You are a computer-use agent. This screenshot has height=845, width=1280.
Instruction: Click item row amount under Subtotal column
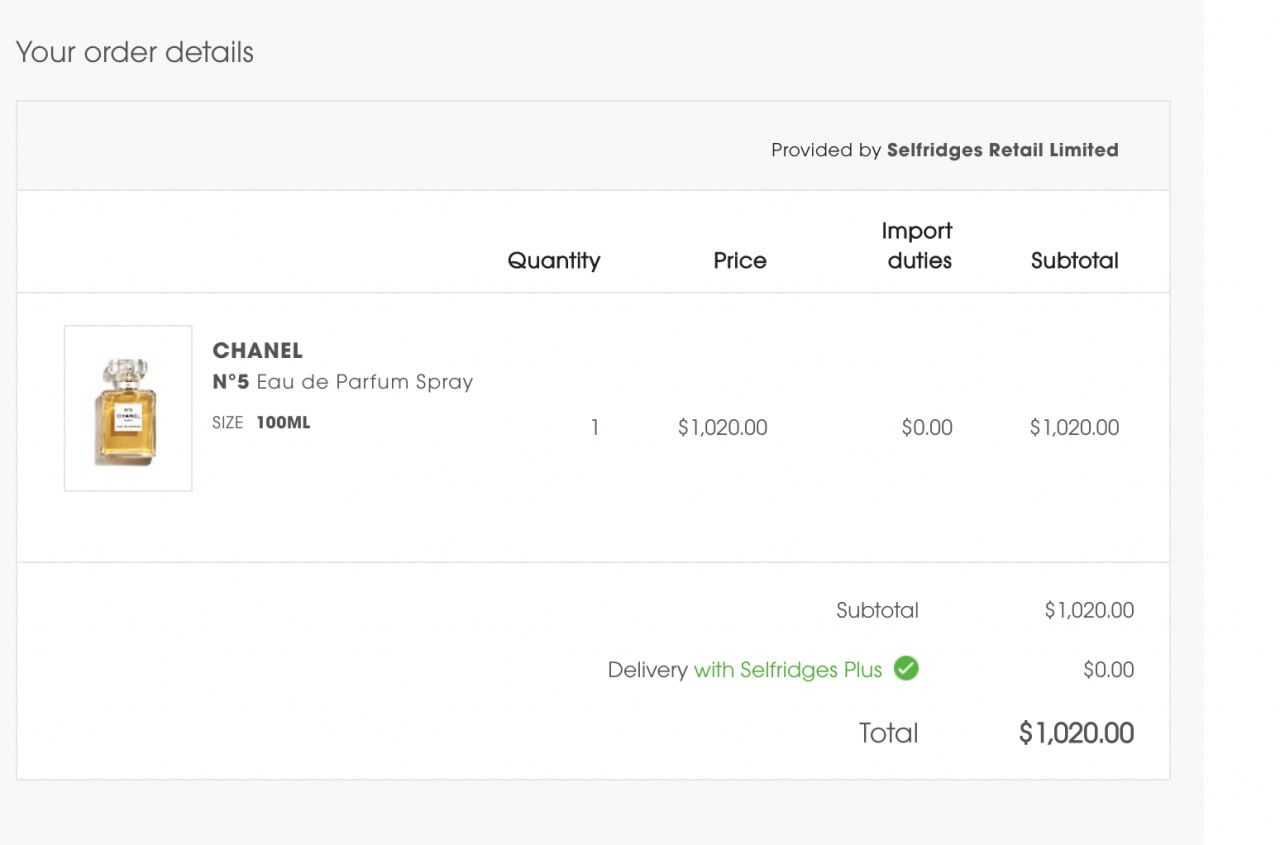point(1074,428)
